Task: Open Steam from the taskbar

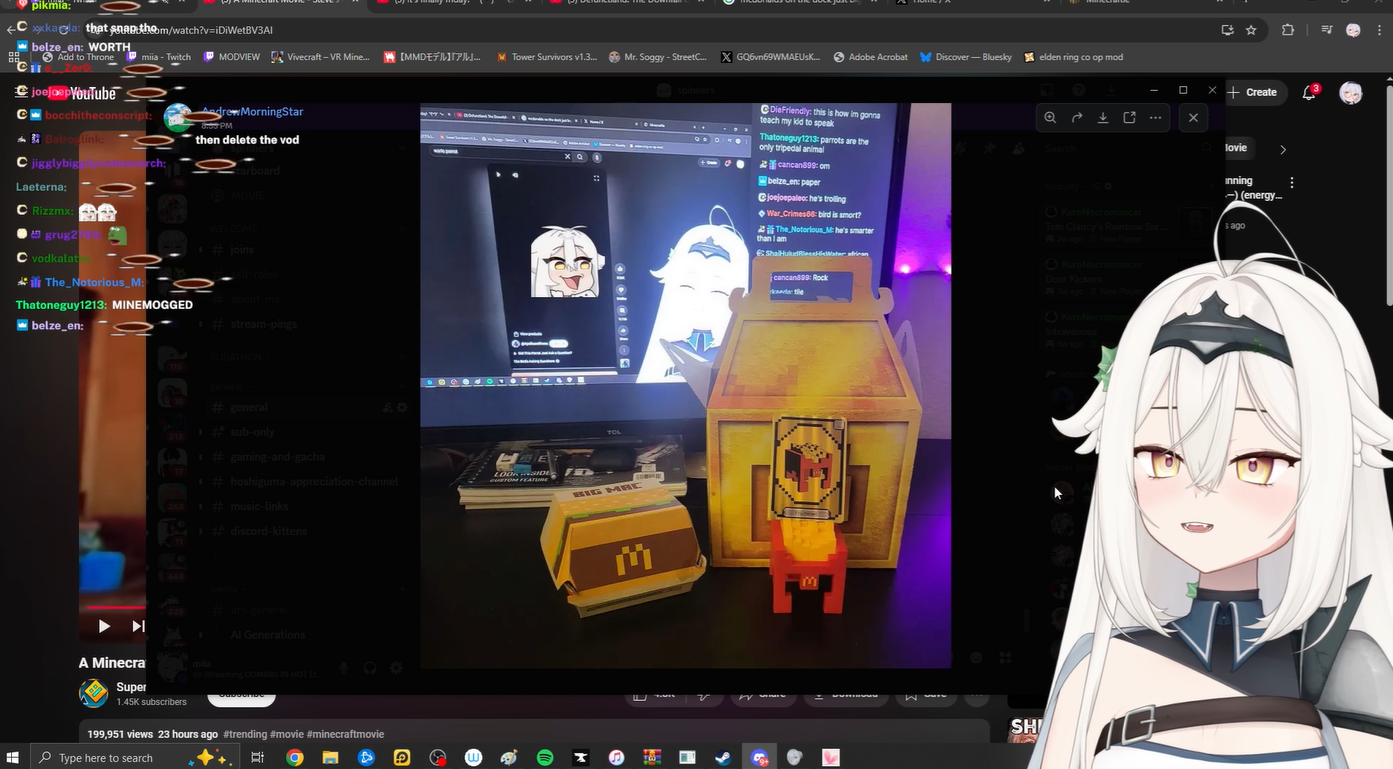Action: coord(723,757)
